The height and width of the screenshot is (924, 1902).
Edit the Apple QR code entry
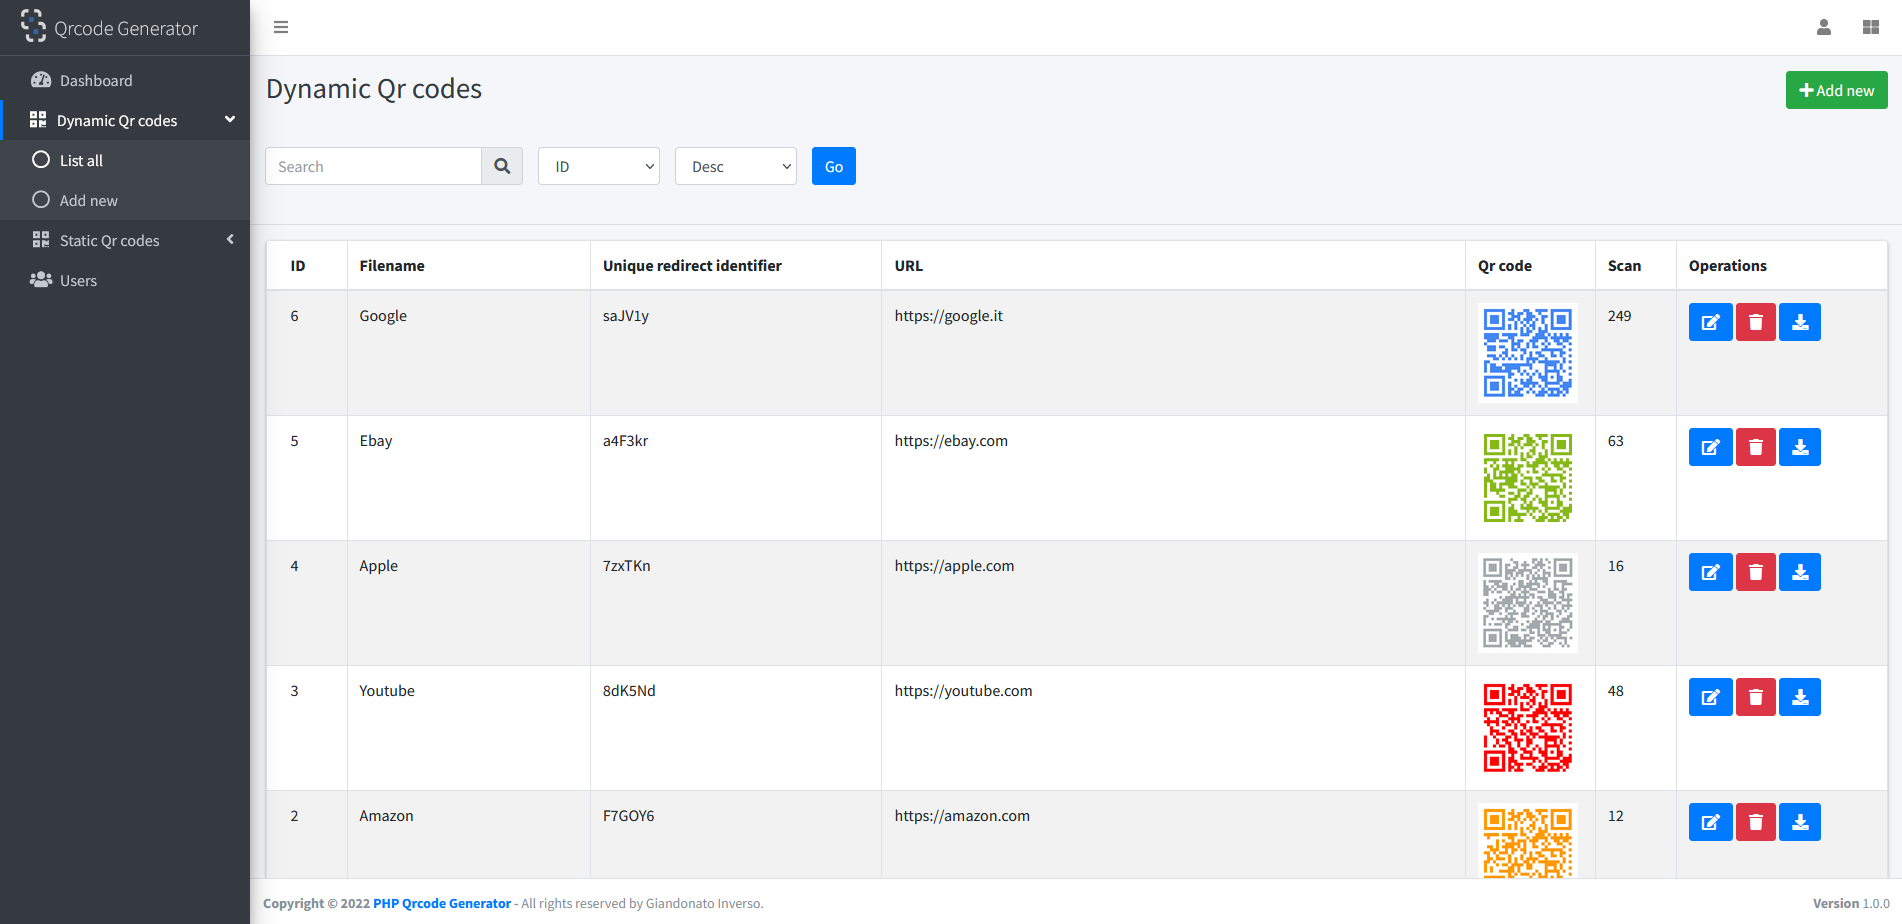(1710, 572)
